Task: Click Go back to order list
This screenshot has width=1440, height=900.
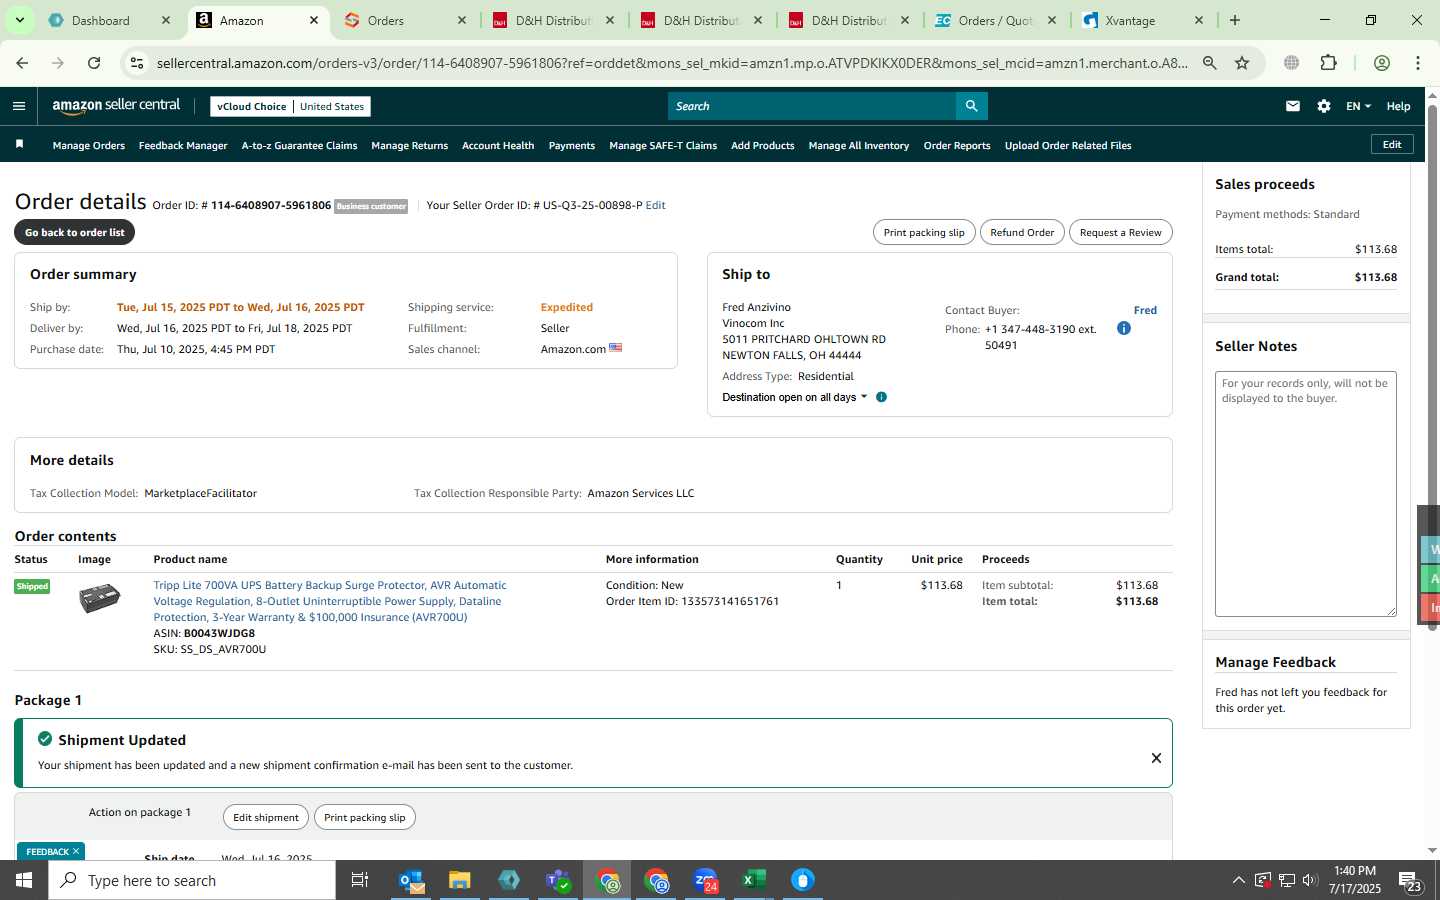Action: pyautogui.click(x=75, y=232)
